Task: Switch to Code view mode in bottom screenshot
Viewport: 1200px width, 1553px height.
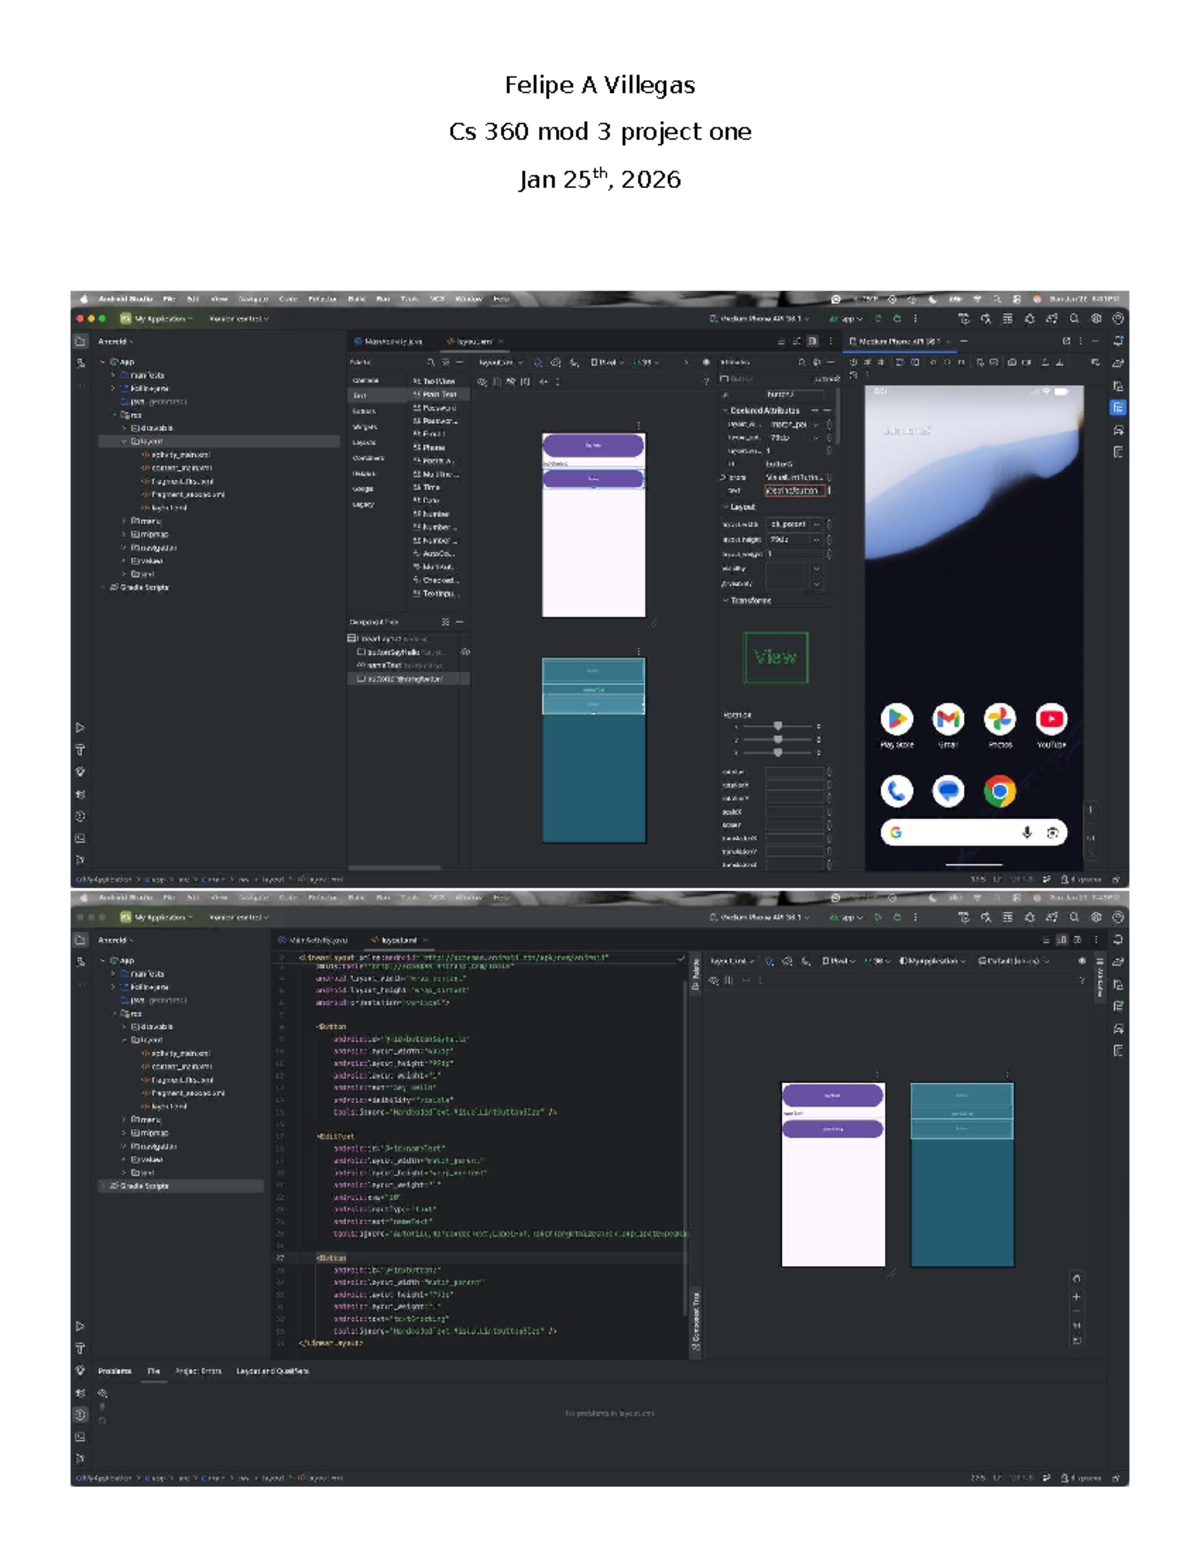Action: pos(1046,940)
